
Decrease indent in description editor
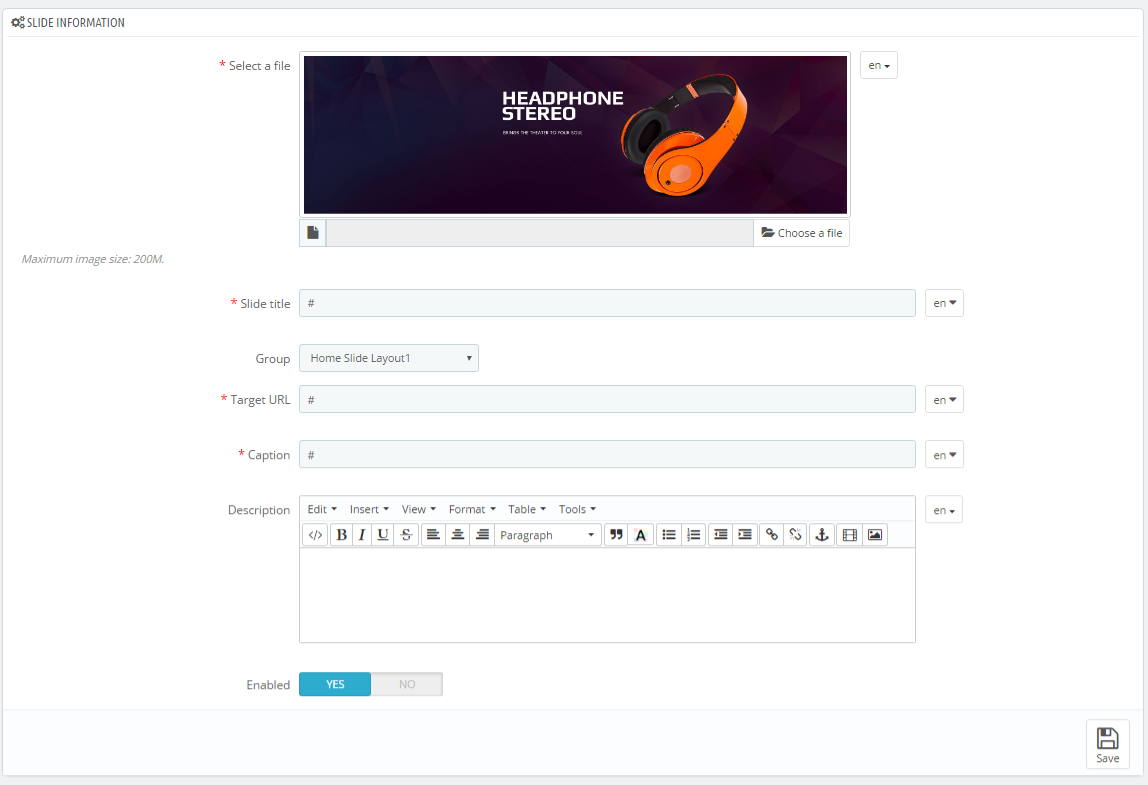click(x=720, y=535)
